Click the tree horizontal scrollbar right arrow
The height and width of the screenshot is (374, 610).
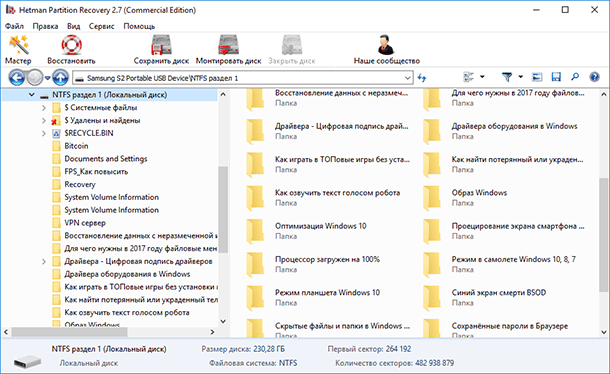212,332
